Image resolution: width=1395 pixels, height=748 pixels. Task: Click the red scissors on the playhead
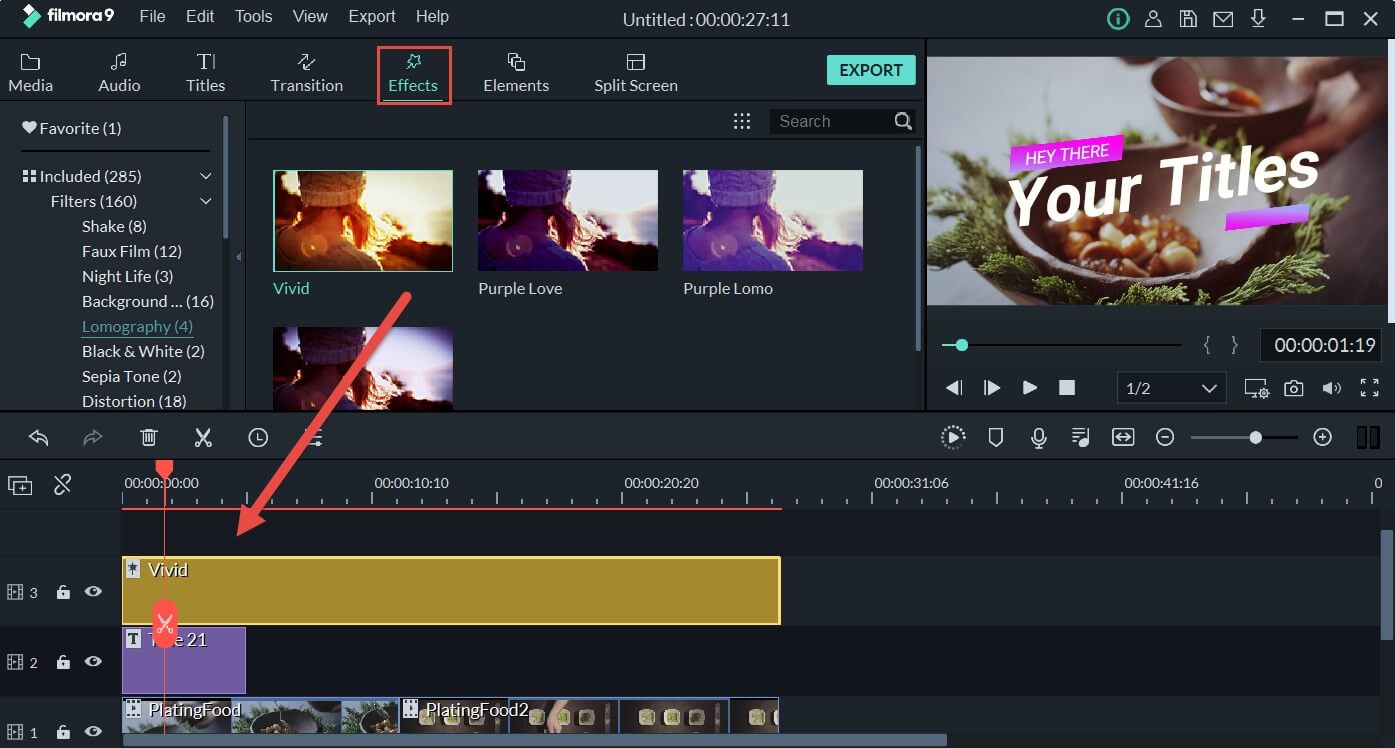[165, 623]
